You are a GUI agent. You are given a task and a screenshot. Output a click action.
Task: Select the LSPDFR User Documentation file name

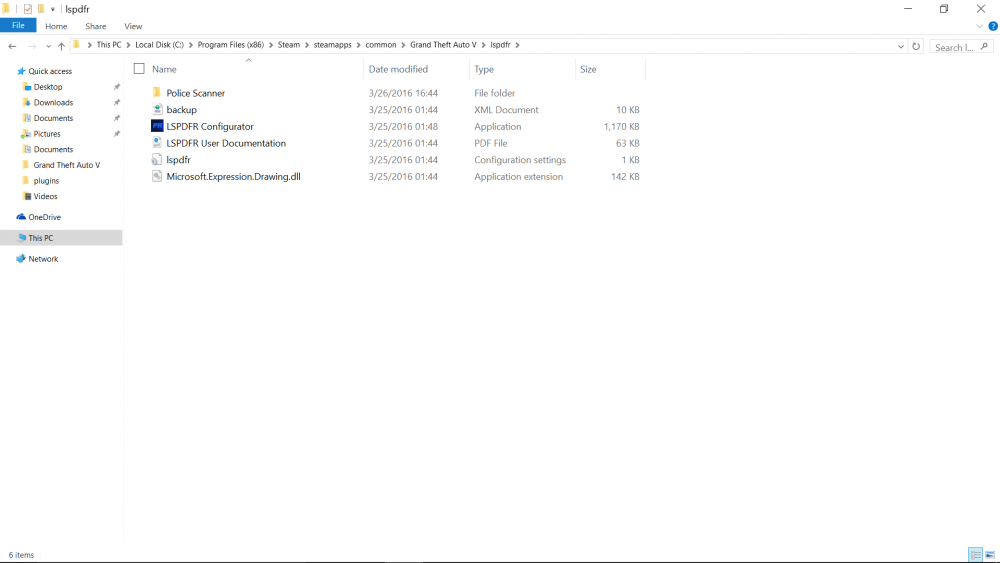pyautogui.click(x=226, y=143)
